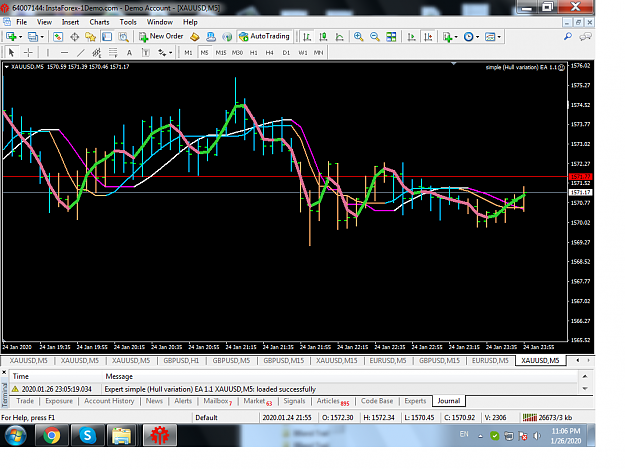Image resolution: width=625 pixels, height=469 pixels.
Task: Open Skype from the taskbar
Action: pyautogui.click(x=87, y=435)
